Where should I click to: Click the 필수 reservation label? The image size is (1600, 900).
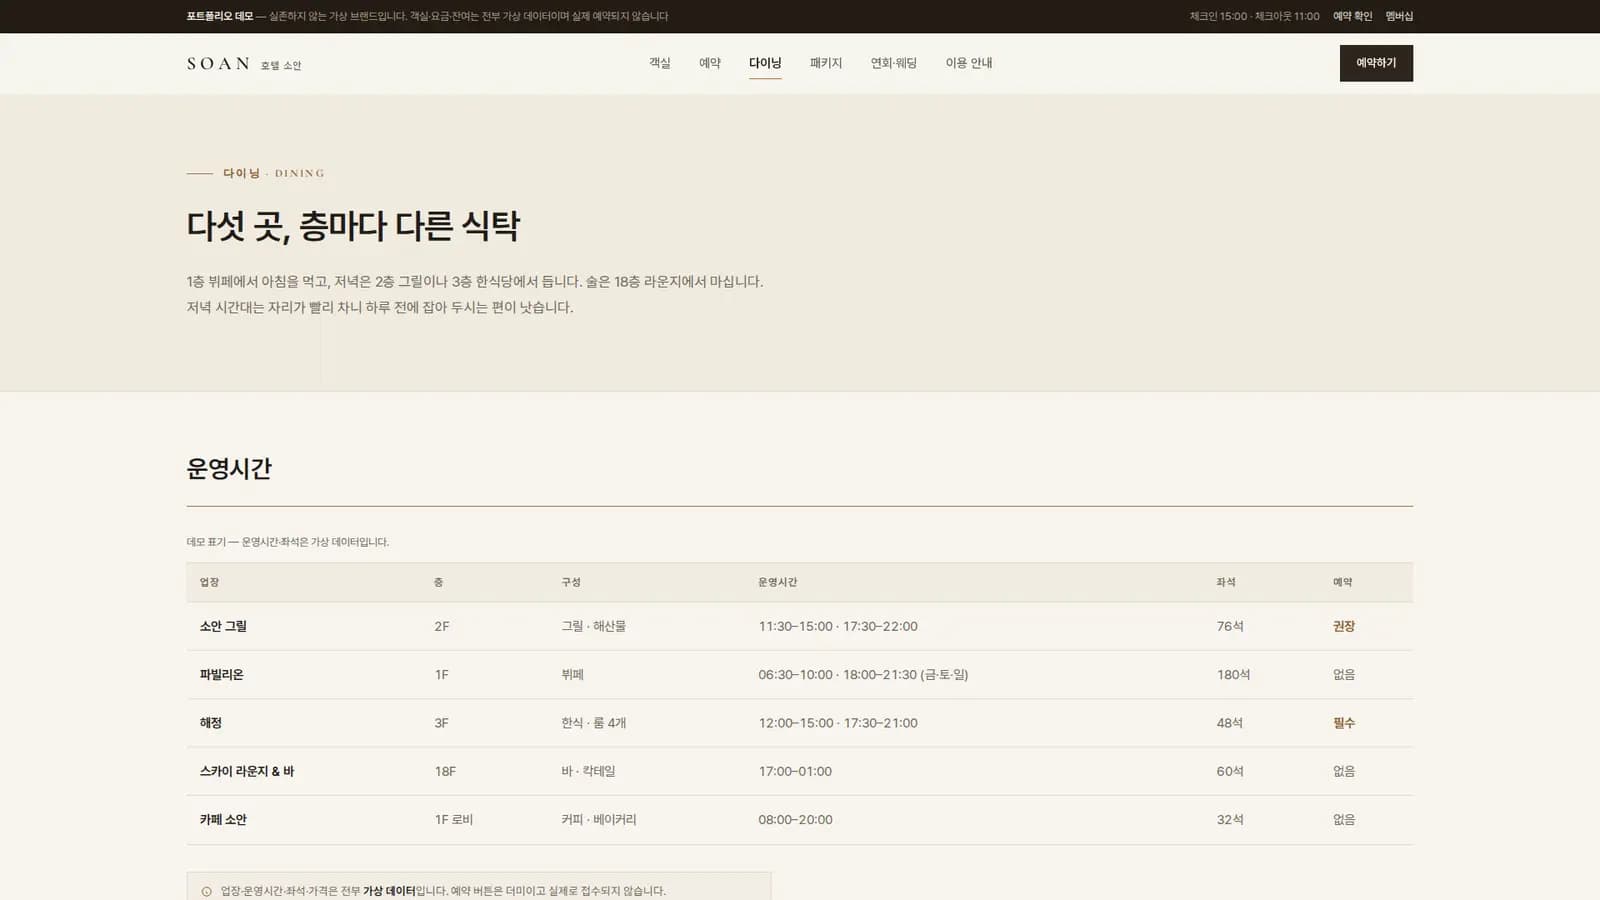pyautogui.click(x=1344, y=723)
